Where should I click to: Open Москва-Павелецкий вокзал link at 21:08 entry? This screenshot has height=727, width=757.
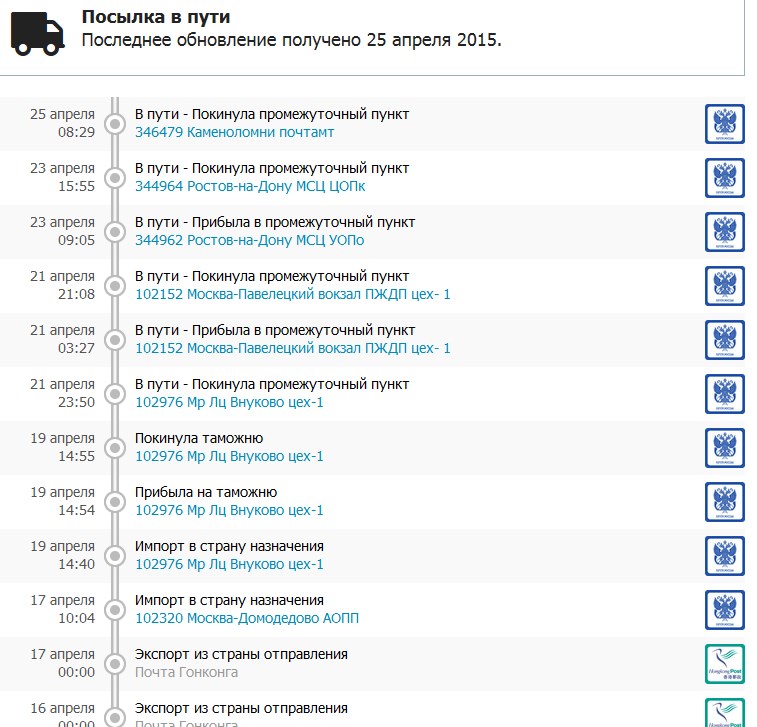click(292, 294)
